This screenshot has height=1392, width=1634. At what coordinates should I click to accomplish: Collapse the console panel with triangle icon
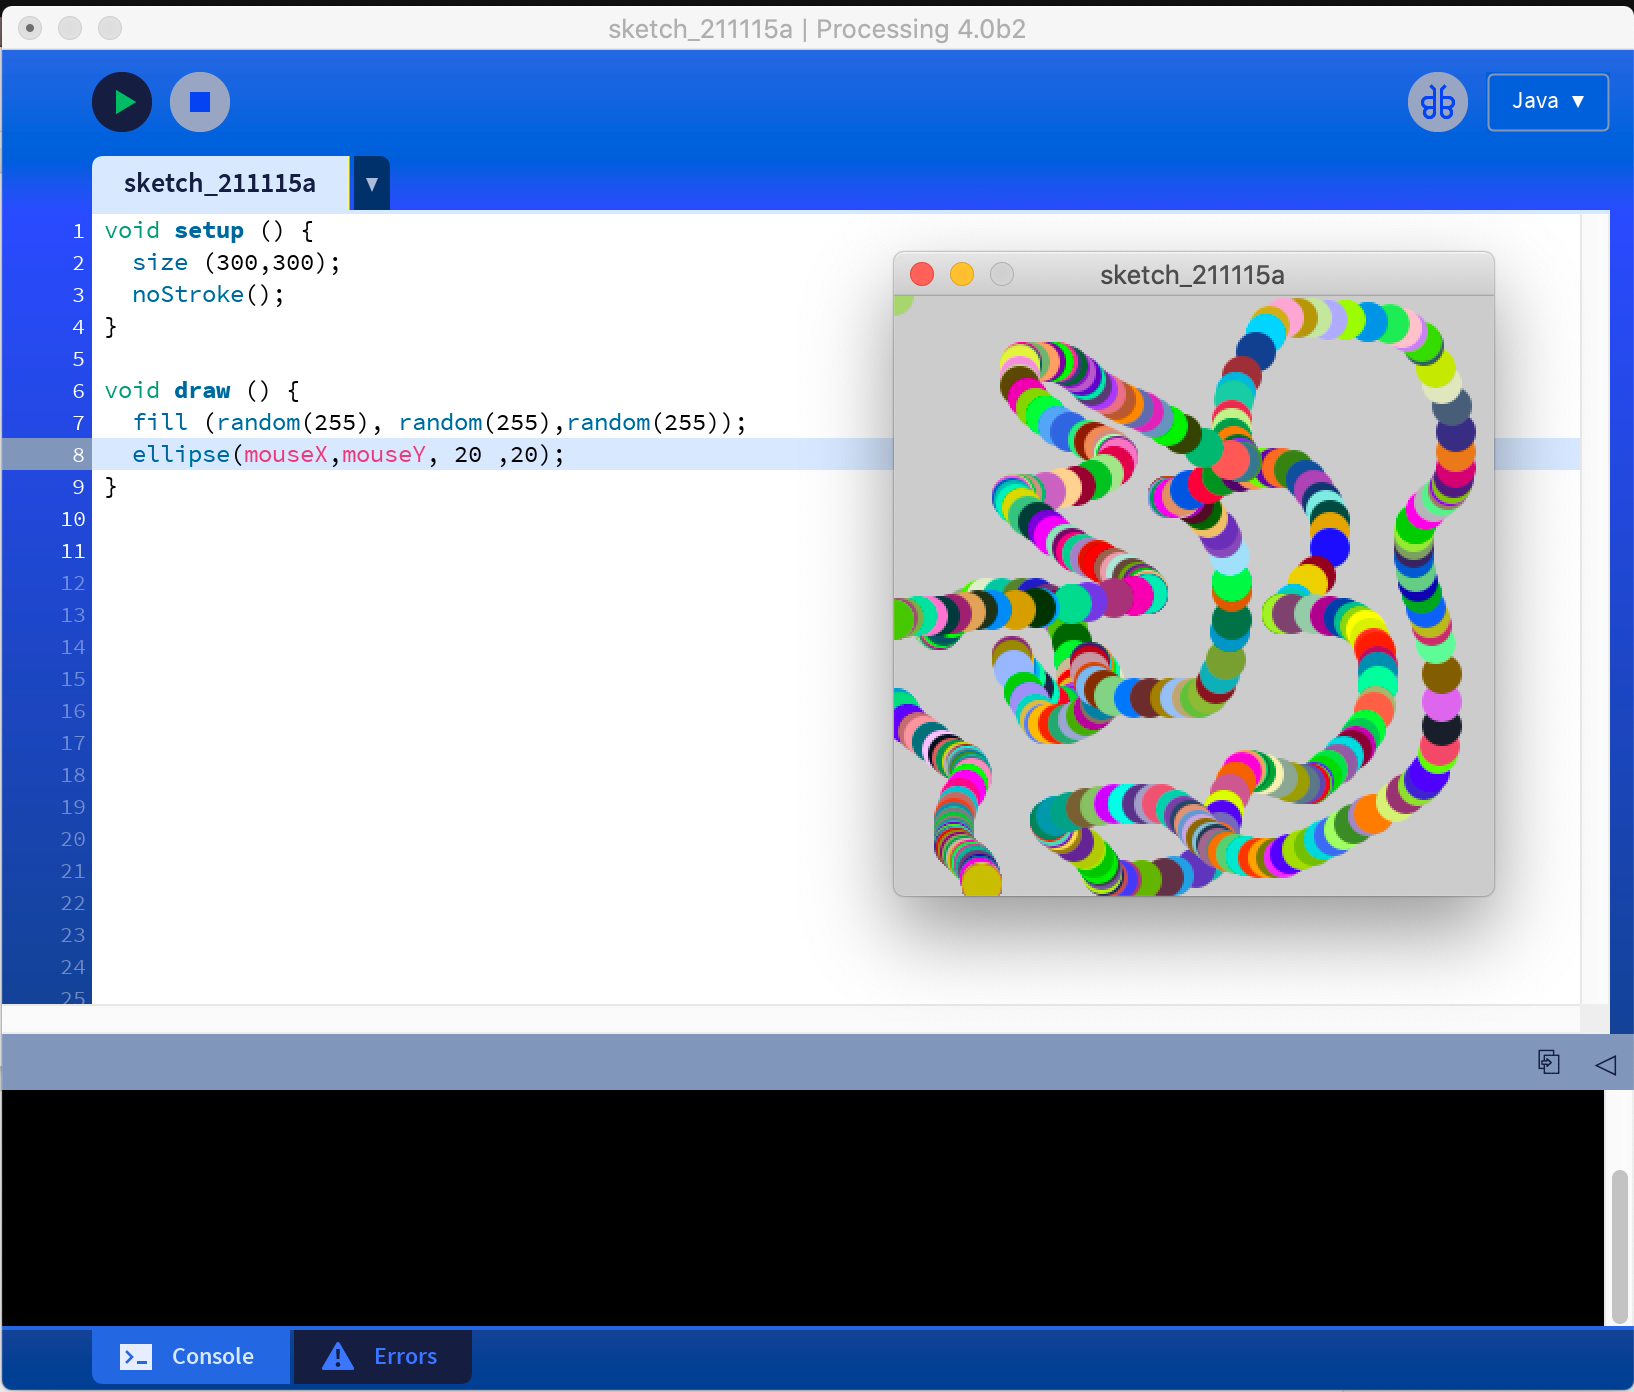click(x=1605, y=1064)
